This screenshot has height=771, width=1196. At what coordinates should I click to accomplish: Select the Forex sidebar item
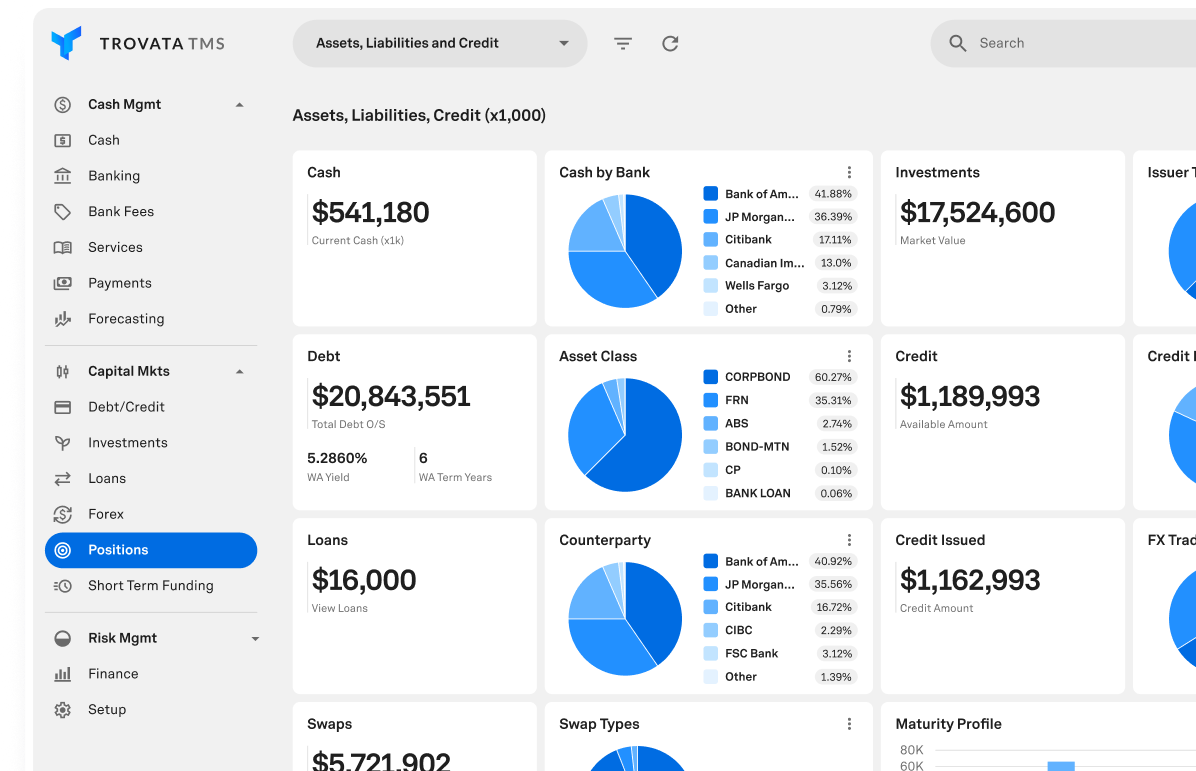pos(107,514)
